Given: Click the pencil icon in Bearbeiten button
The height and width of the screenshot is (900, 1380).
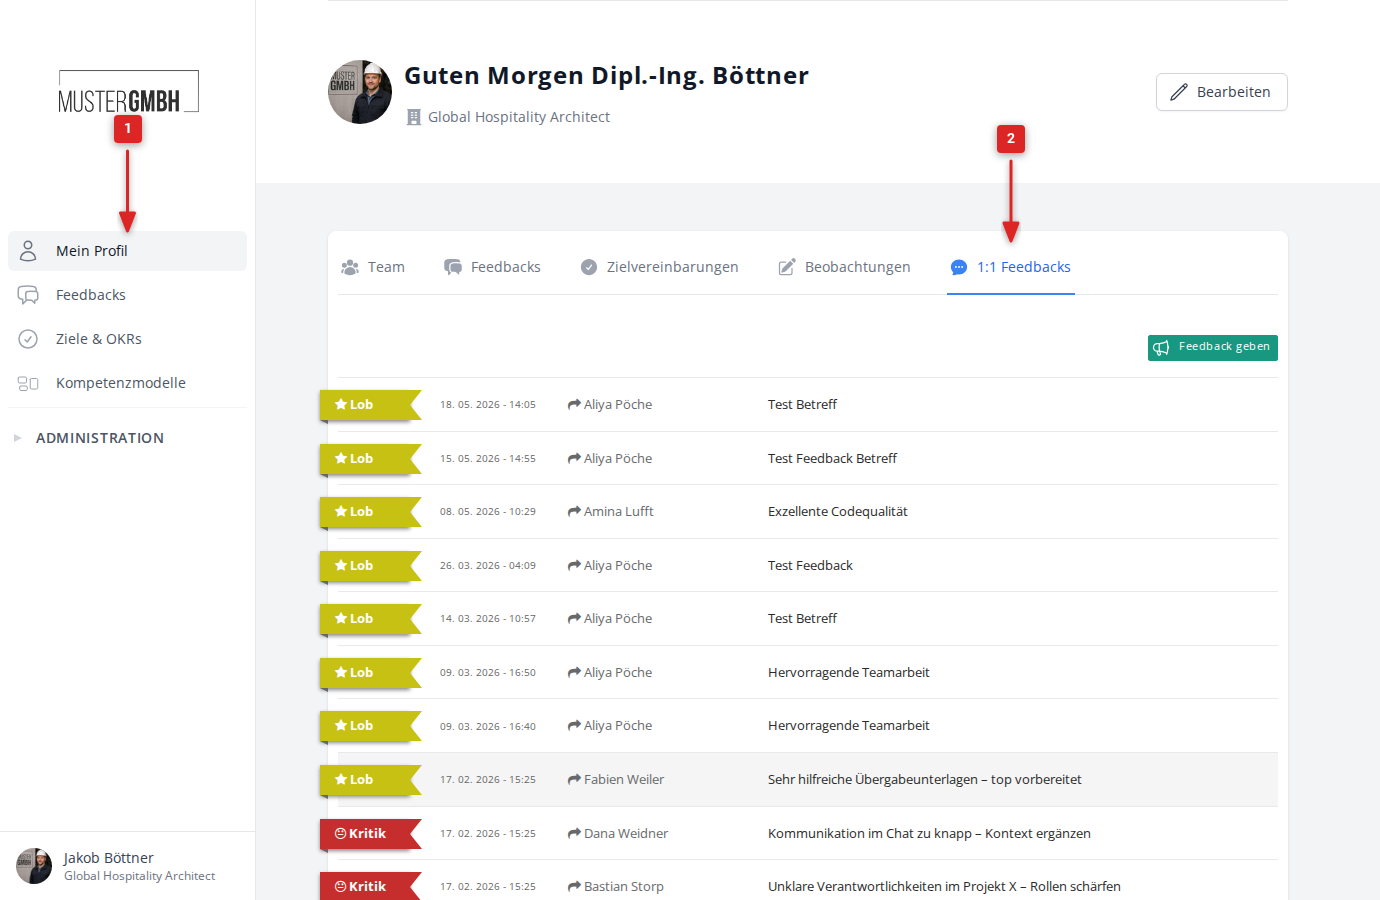Looking at the screenshot, I should 1179,92.
